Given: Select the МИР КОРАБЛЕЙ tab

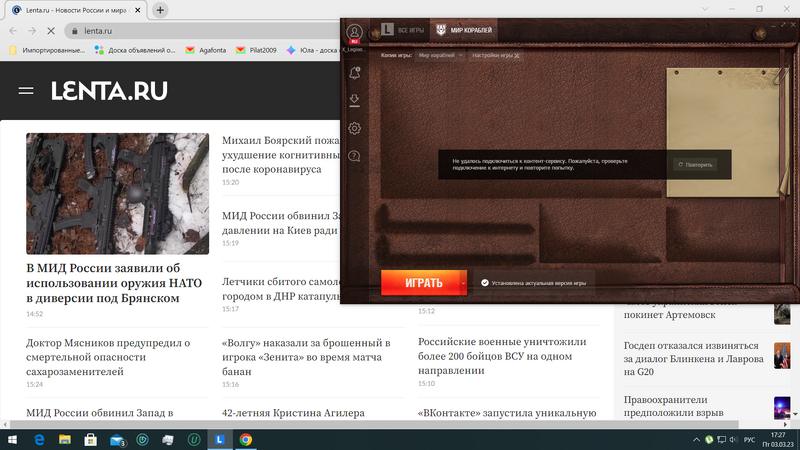Looking at the screenshot, I should click(464, 30).
